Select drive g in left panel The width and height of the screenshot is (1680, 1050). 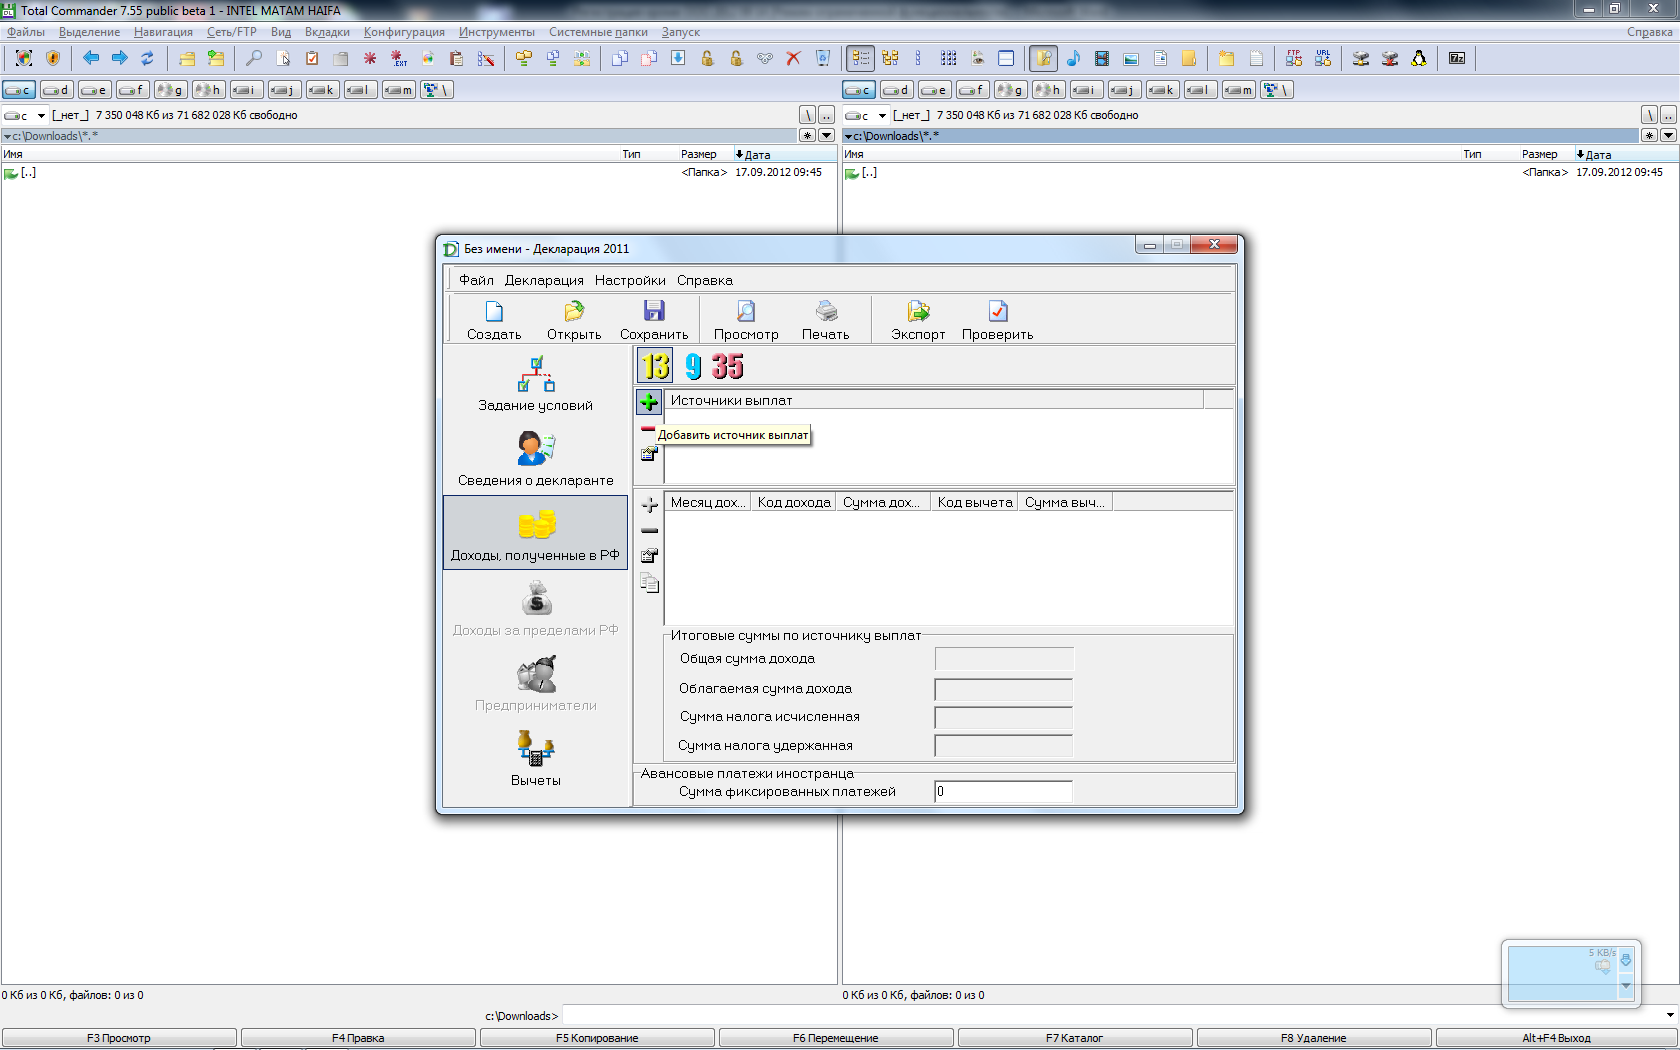click(x=171, y=90)
